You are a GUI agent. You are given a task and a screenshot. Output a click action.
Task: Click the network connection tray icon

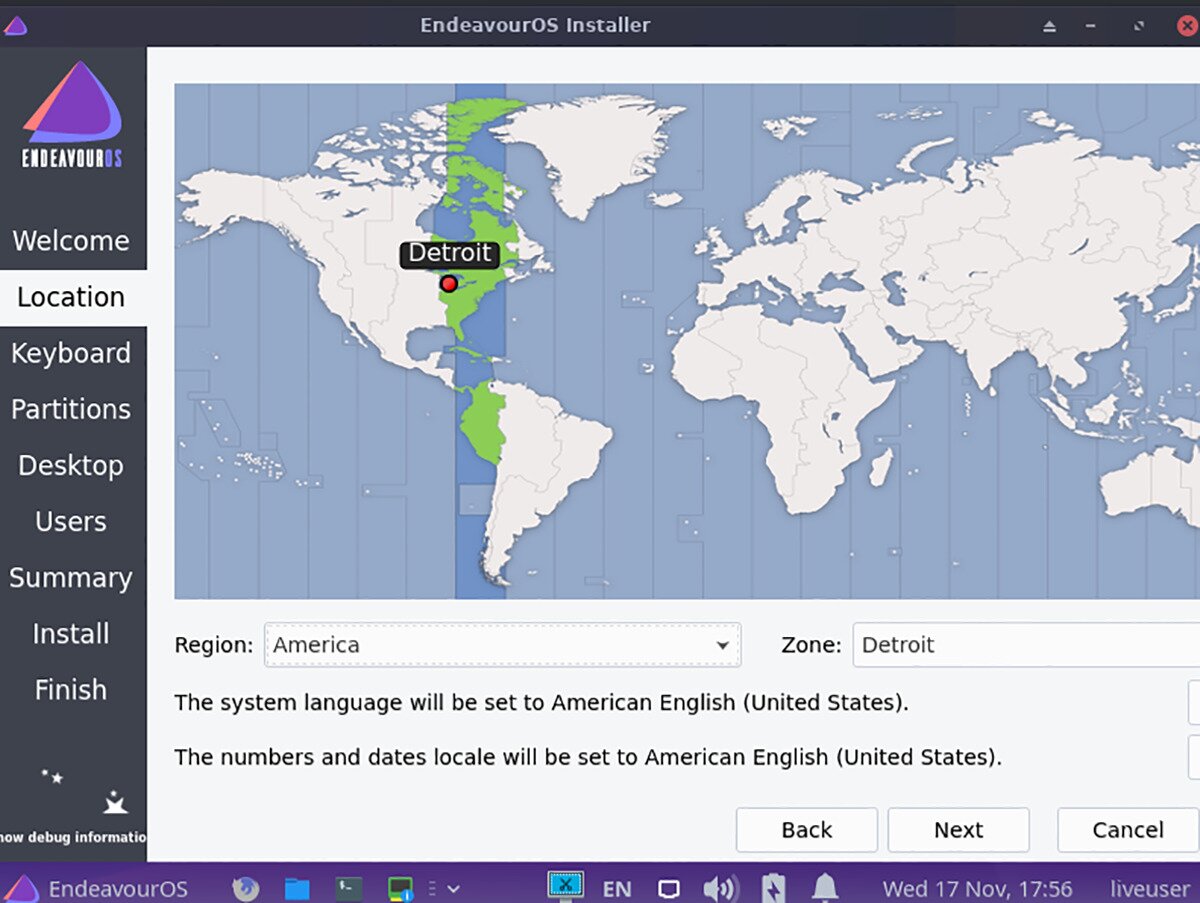(565, 887)
